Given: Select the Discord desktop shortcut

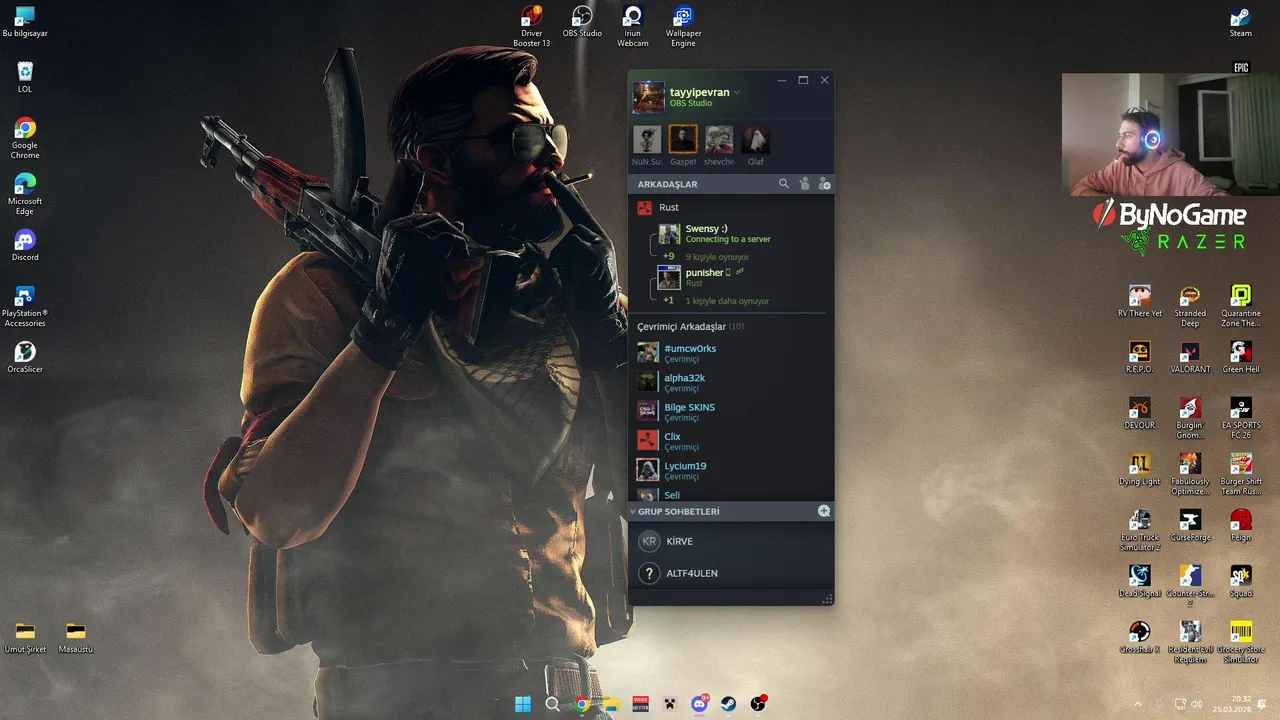Looking at the screenshot, I should click(25, 245).
